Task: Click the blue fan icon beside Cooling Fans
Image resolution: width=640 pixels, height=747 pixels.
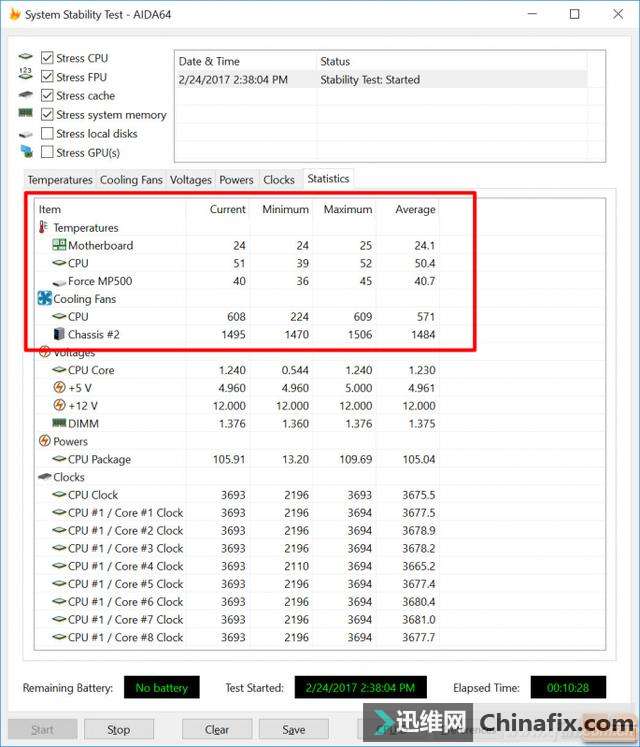Action: 44,298
